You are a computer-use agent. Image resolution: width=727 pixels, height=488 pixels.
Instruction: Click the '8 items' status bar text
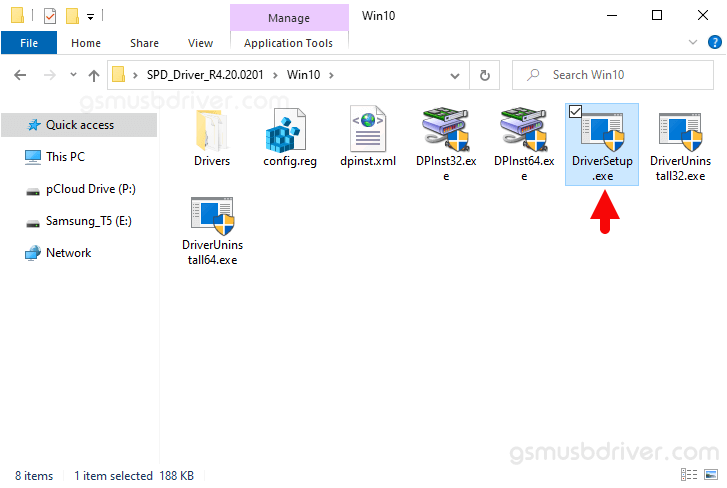click(x=34, y=476)
